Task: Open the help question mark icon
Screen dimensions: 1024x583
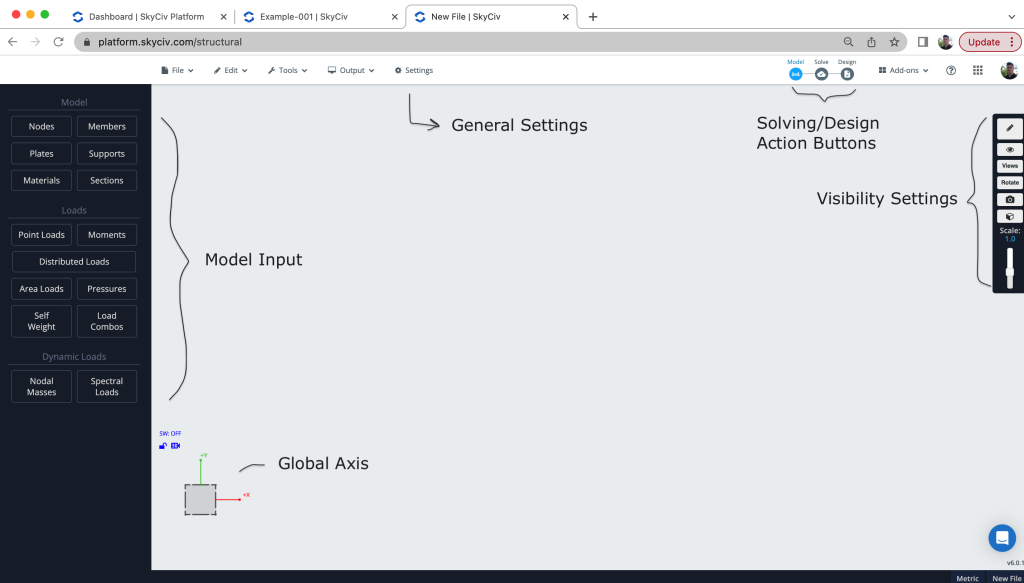Action: [x=951, y=71]
